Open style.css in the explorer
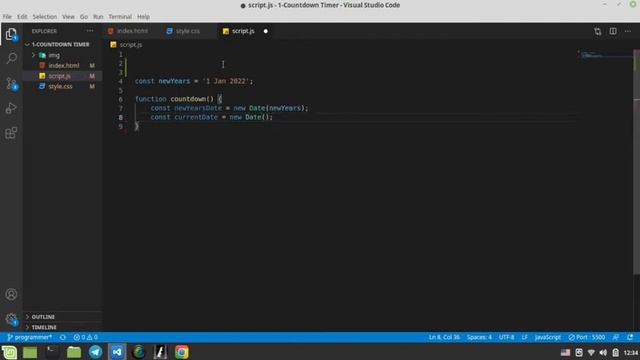Image resolution: width=640 pixels, height=360 pixels. pyautogui.click(x=60, y=86)
